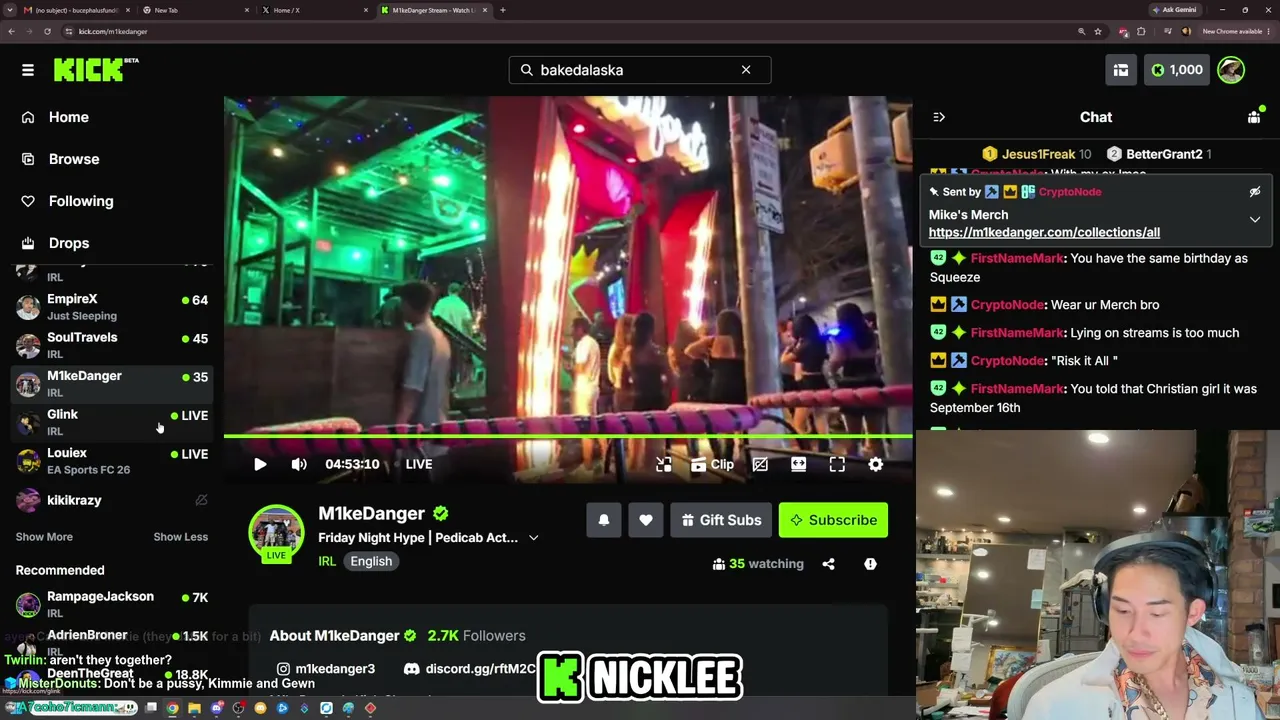Enter fullscreen video mode
The image size is (1280, 720).
837,464
